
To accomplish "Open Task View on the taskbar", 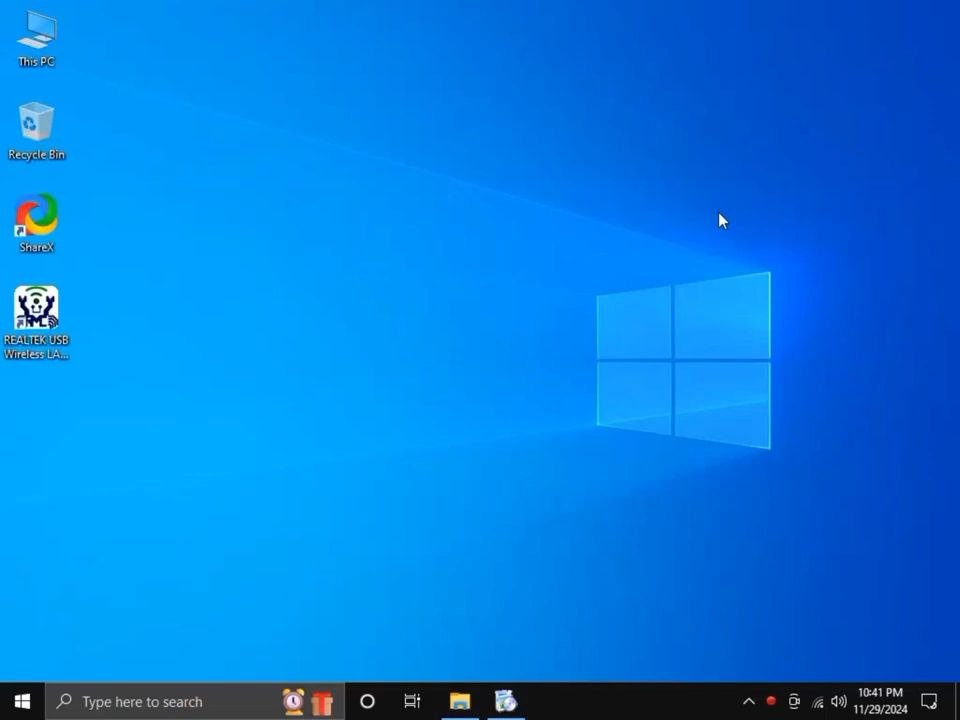I will (x=412, y=701).
